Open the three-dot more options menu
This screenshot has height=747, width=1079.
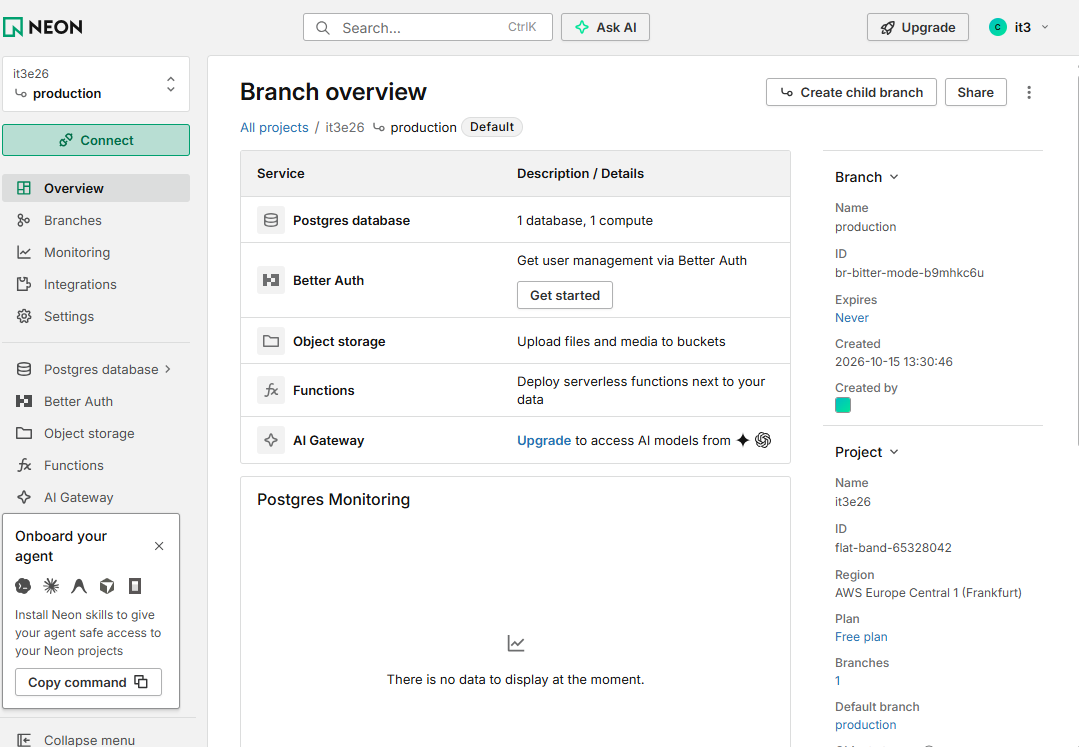1029,92
